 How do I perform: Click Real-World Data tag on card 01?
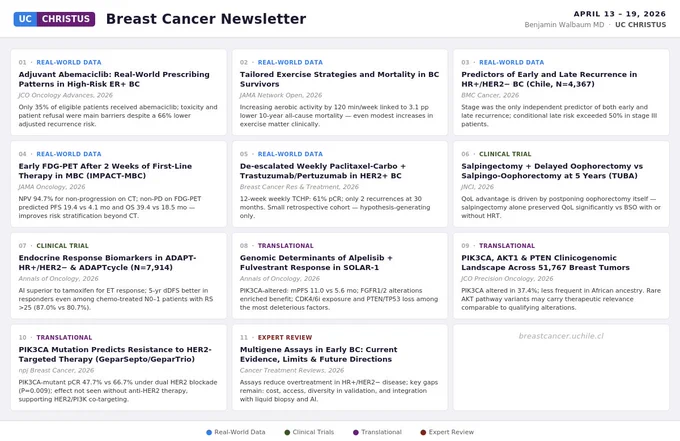[x=69, y=62]
